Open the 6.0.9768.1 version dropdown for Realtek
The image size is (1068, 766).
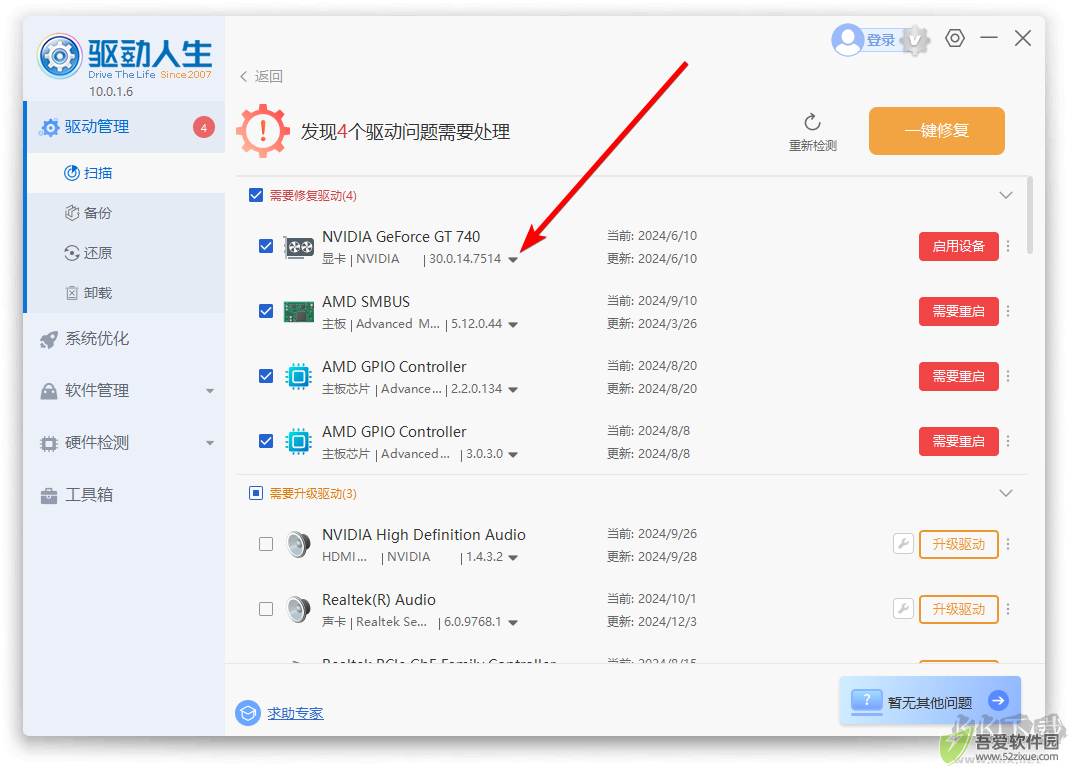coord(513,622)
